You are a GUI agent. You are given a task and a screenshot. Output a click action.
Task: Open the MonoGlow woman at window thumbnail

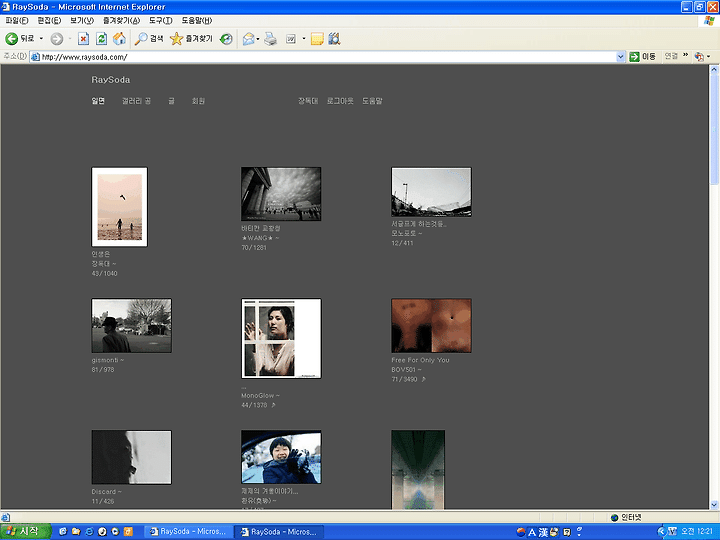281,338
